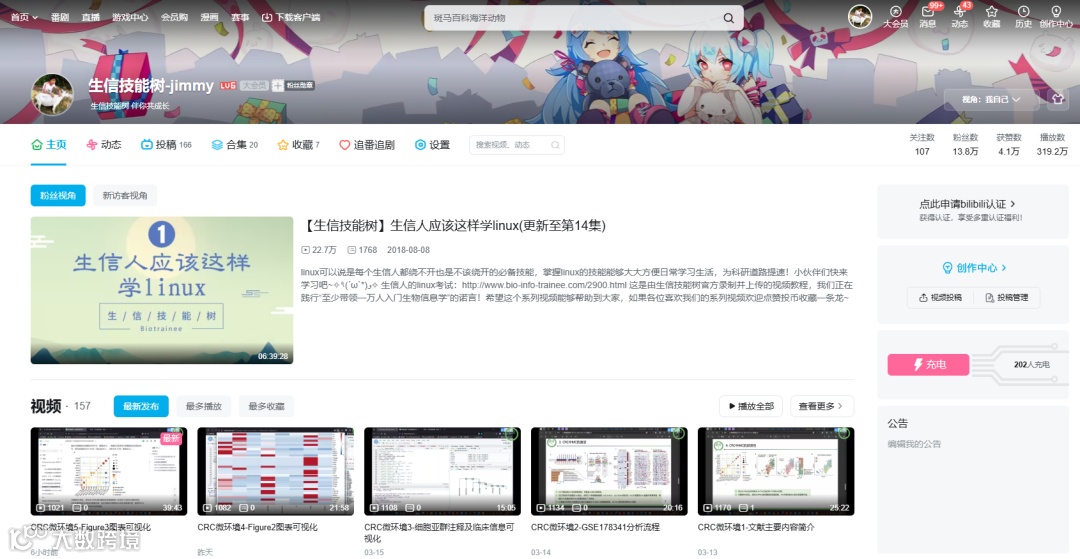Viewport: 1080px width, 559px height.
Task: Select the 投稿 166 tab
Action: [x=166, y=145]
